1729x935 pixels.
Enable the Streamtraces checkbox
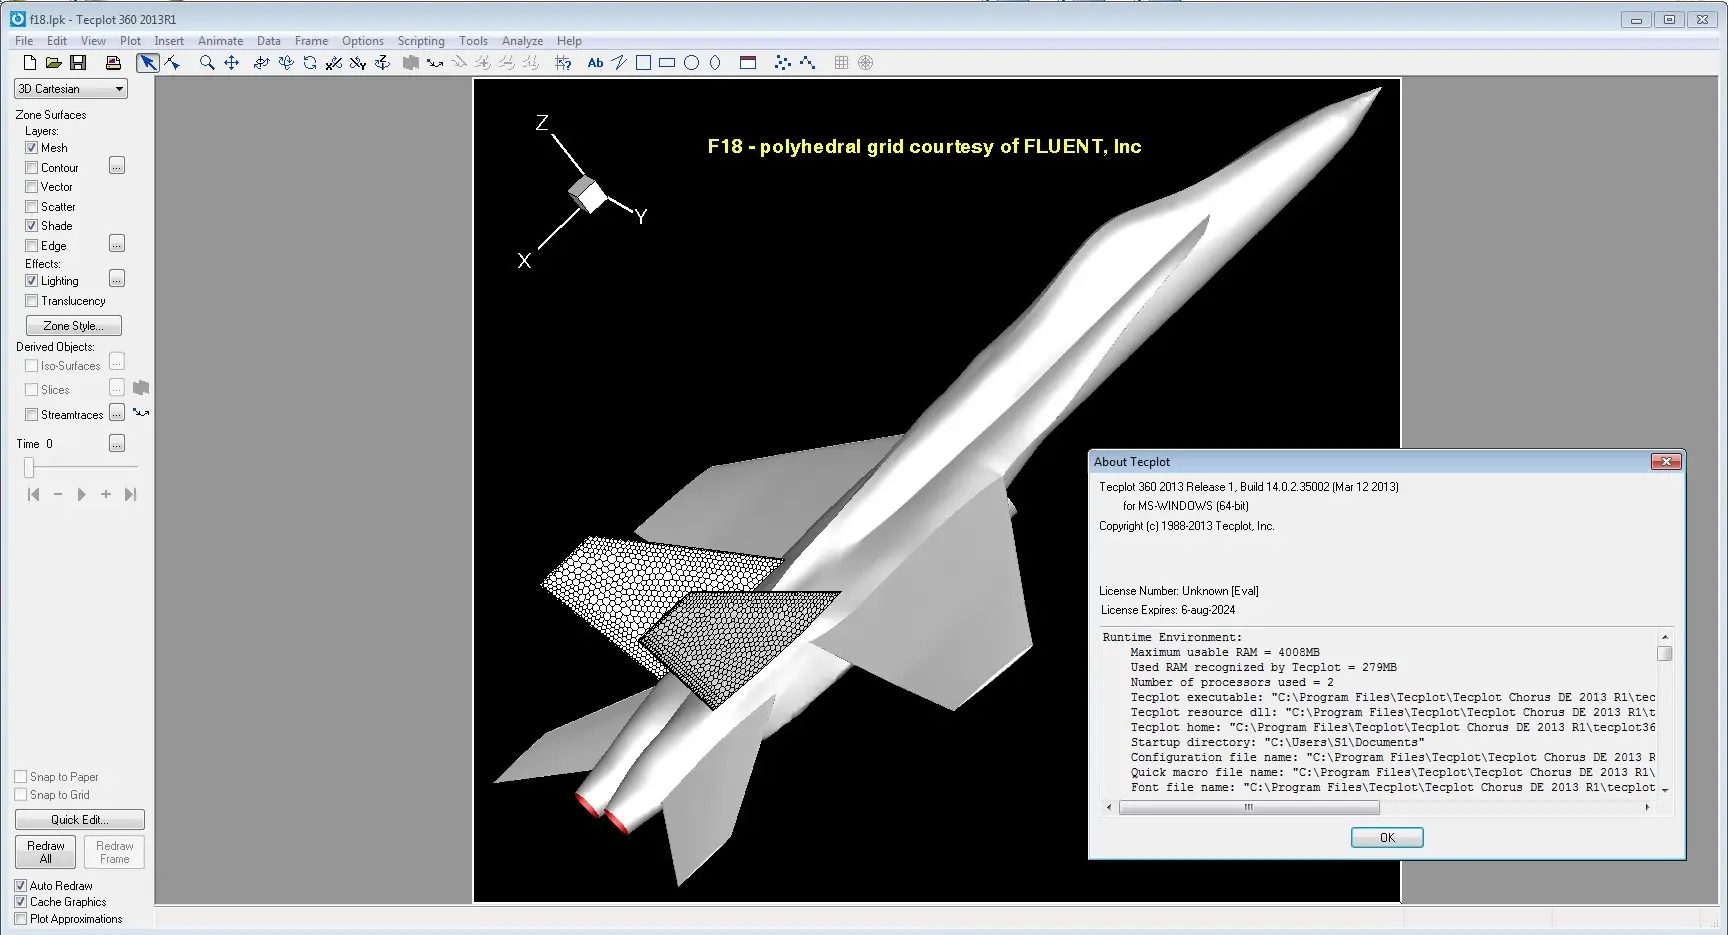click(x=31, y=414)
